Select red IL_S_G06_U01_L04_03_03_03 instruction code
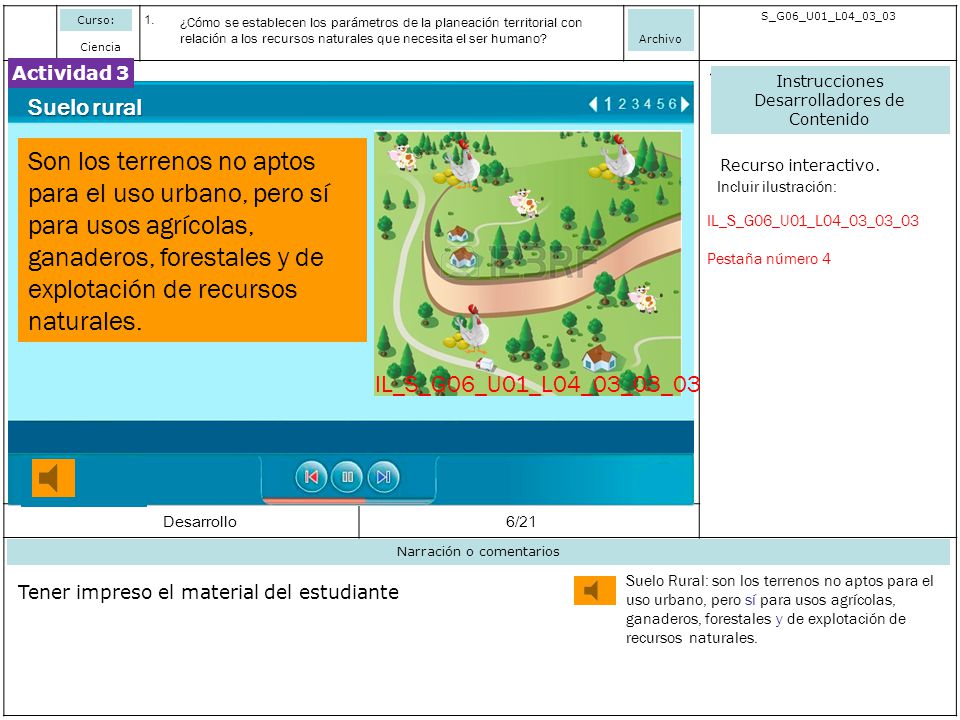This screenshot has width=960, height=720. [x=812, y=221]
